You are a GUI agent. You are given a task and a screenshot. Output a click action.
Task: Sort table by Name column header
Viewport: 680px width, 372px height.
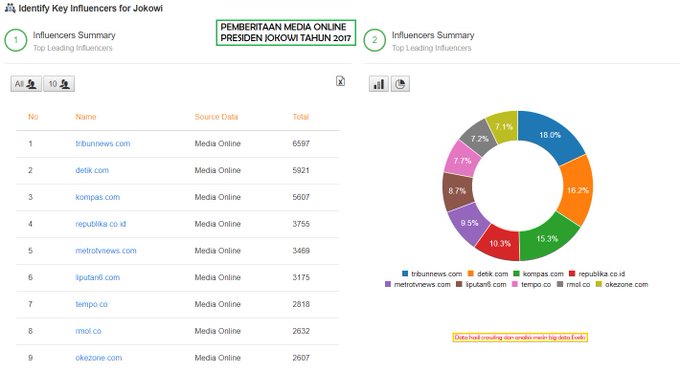coord(86,117)
